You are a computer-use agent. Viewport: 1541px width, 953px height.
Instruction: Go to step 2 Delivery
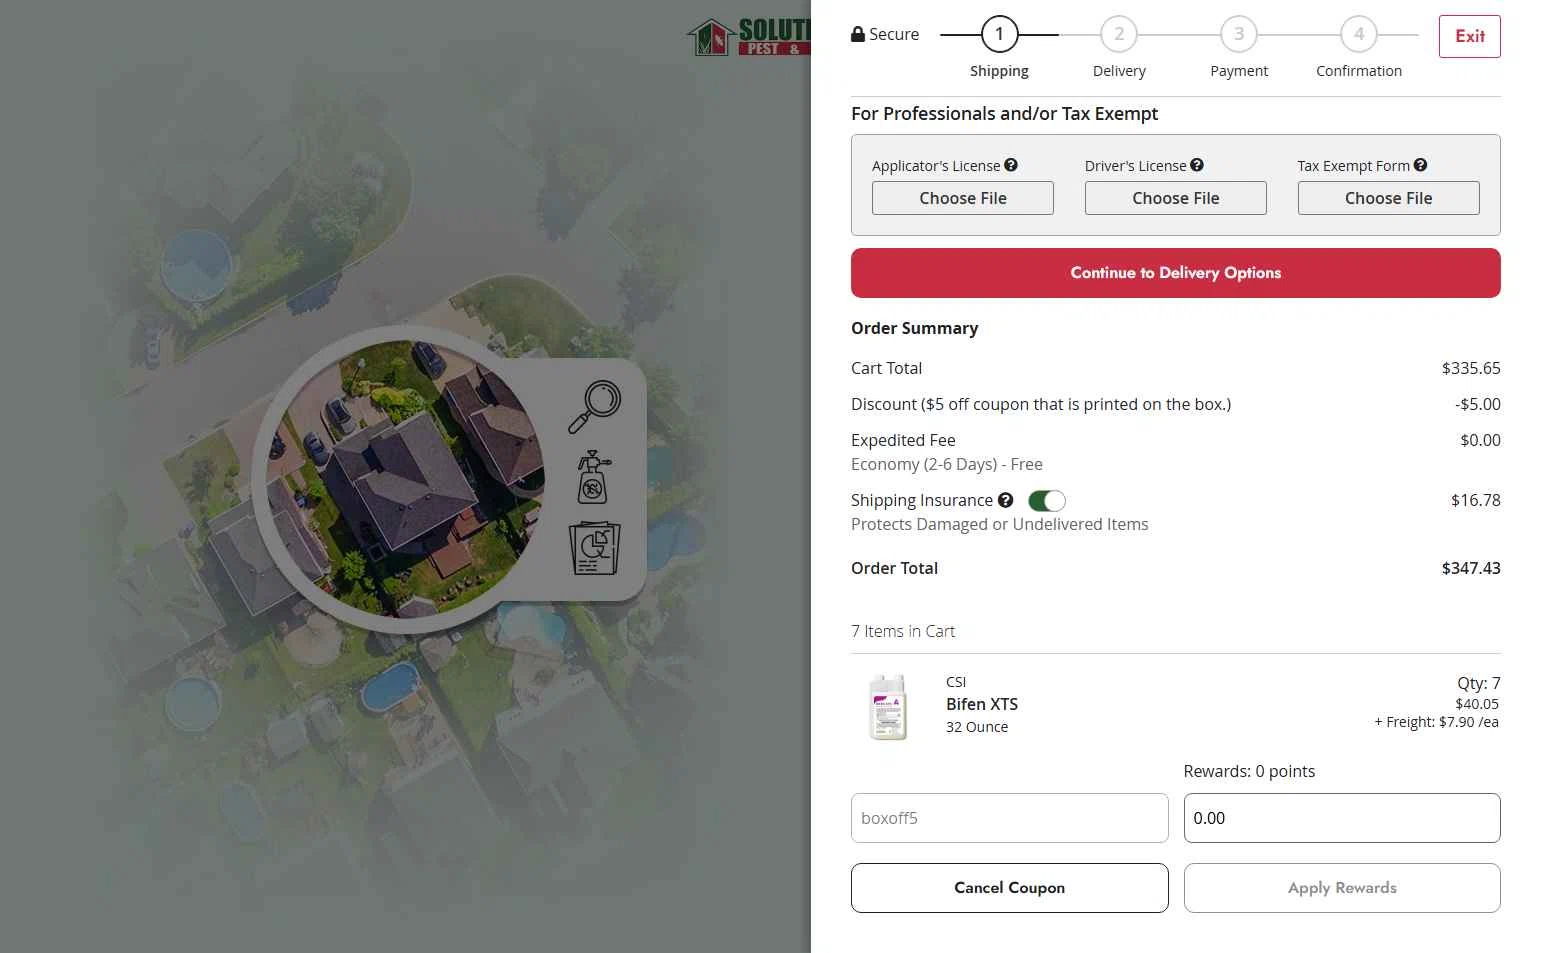tap(1119, 34)
